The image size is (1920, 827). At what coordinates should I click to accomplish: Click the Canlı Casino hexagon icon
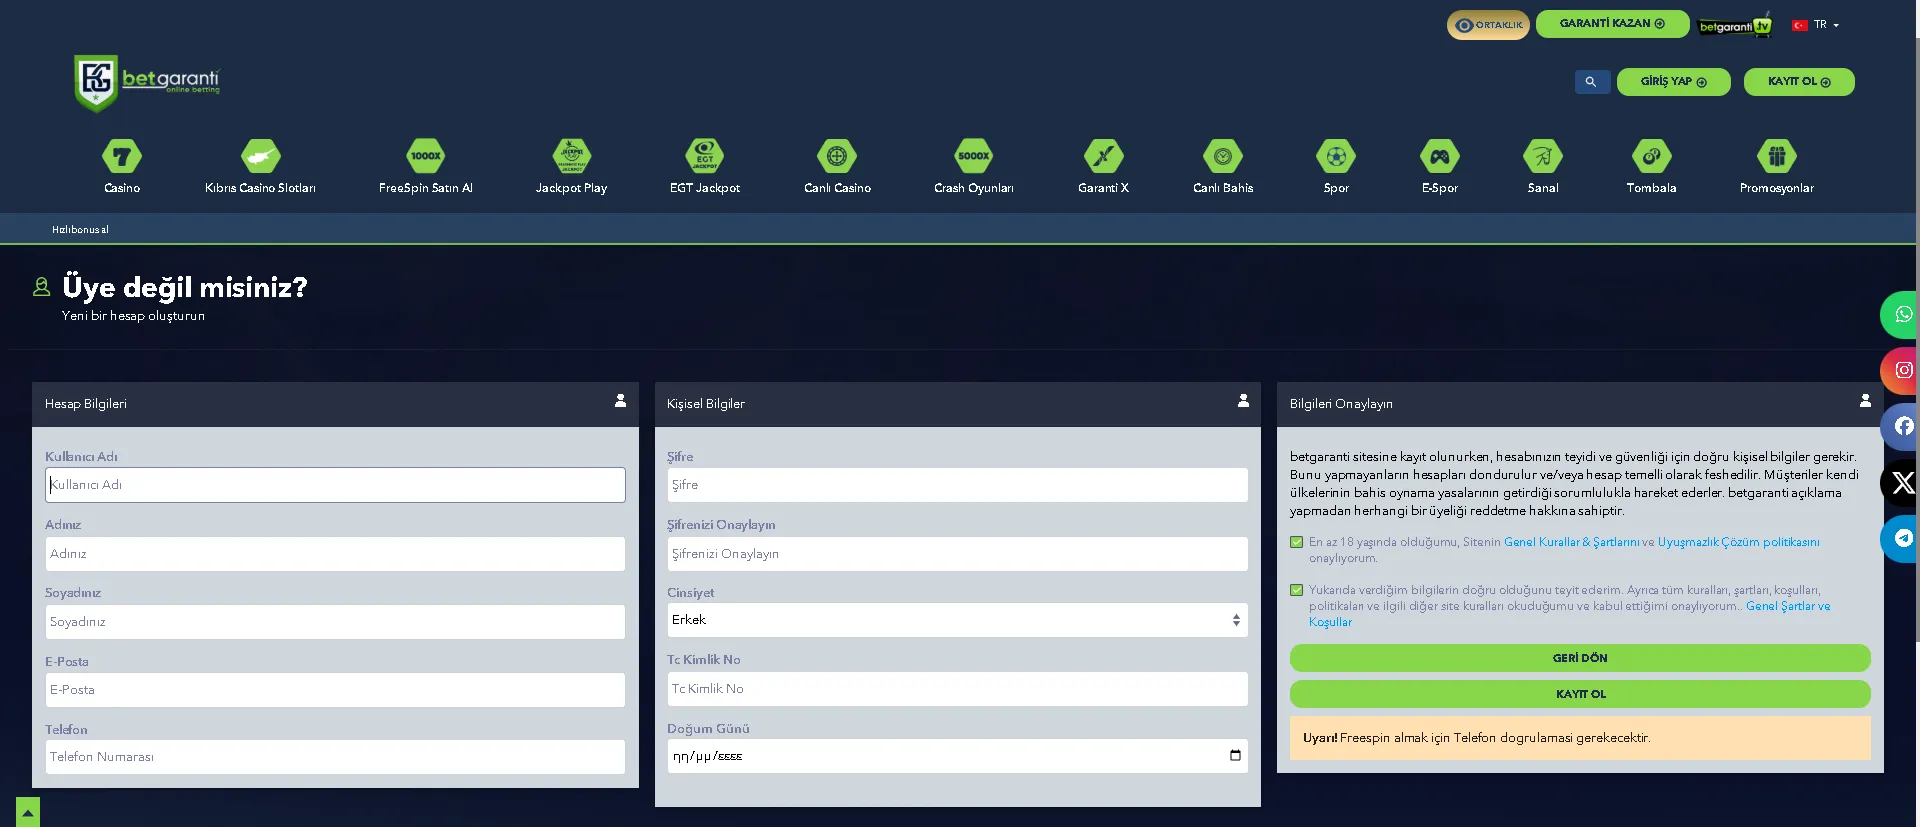point(837,157)
